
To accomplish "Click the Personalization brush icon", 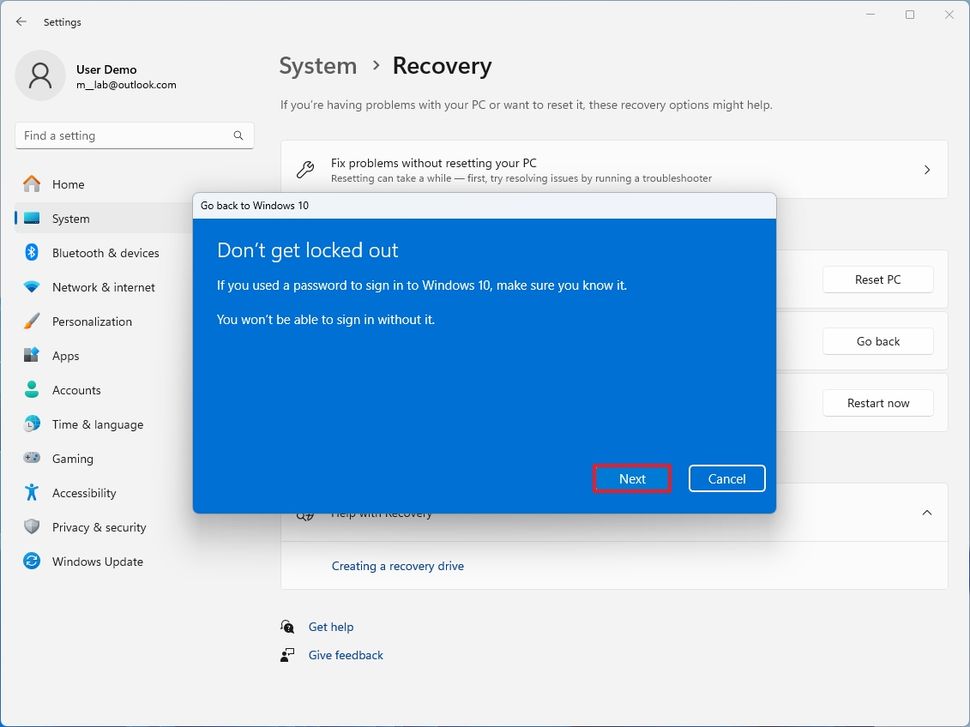I will (32, 321).
